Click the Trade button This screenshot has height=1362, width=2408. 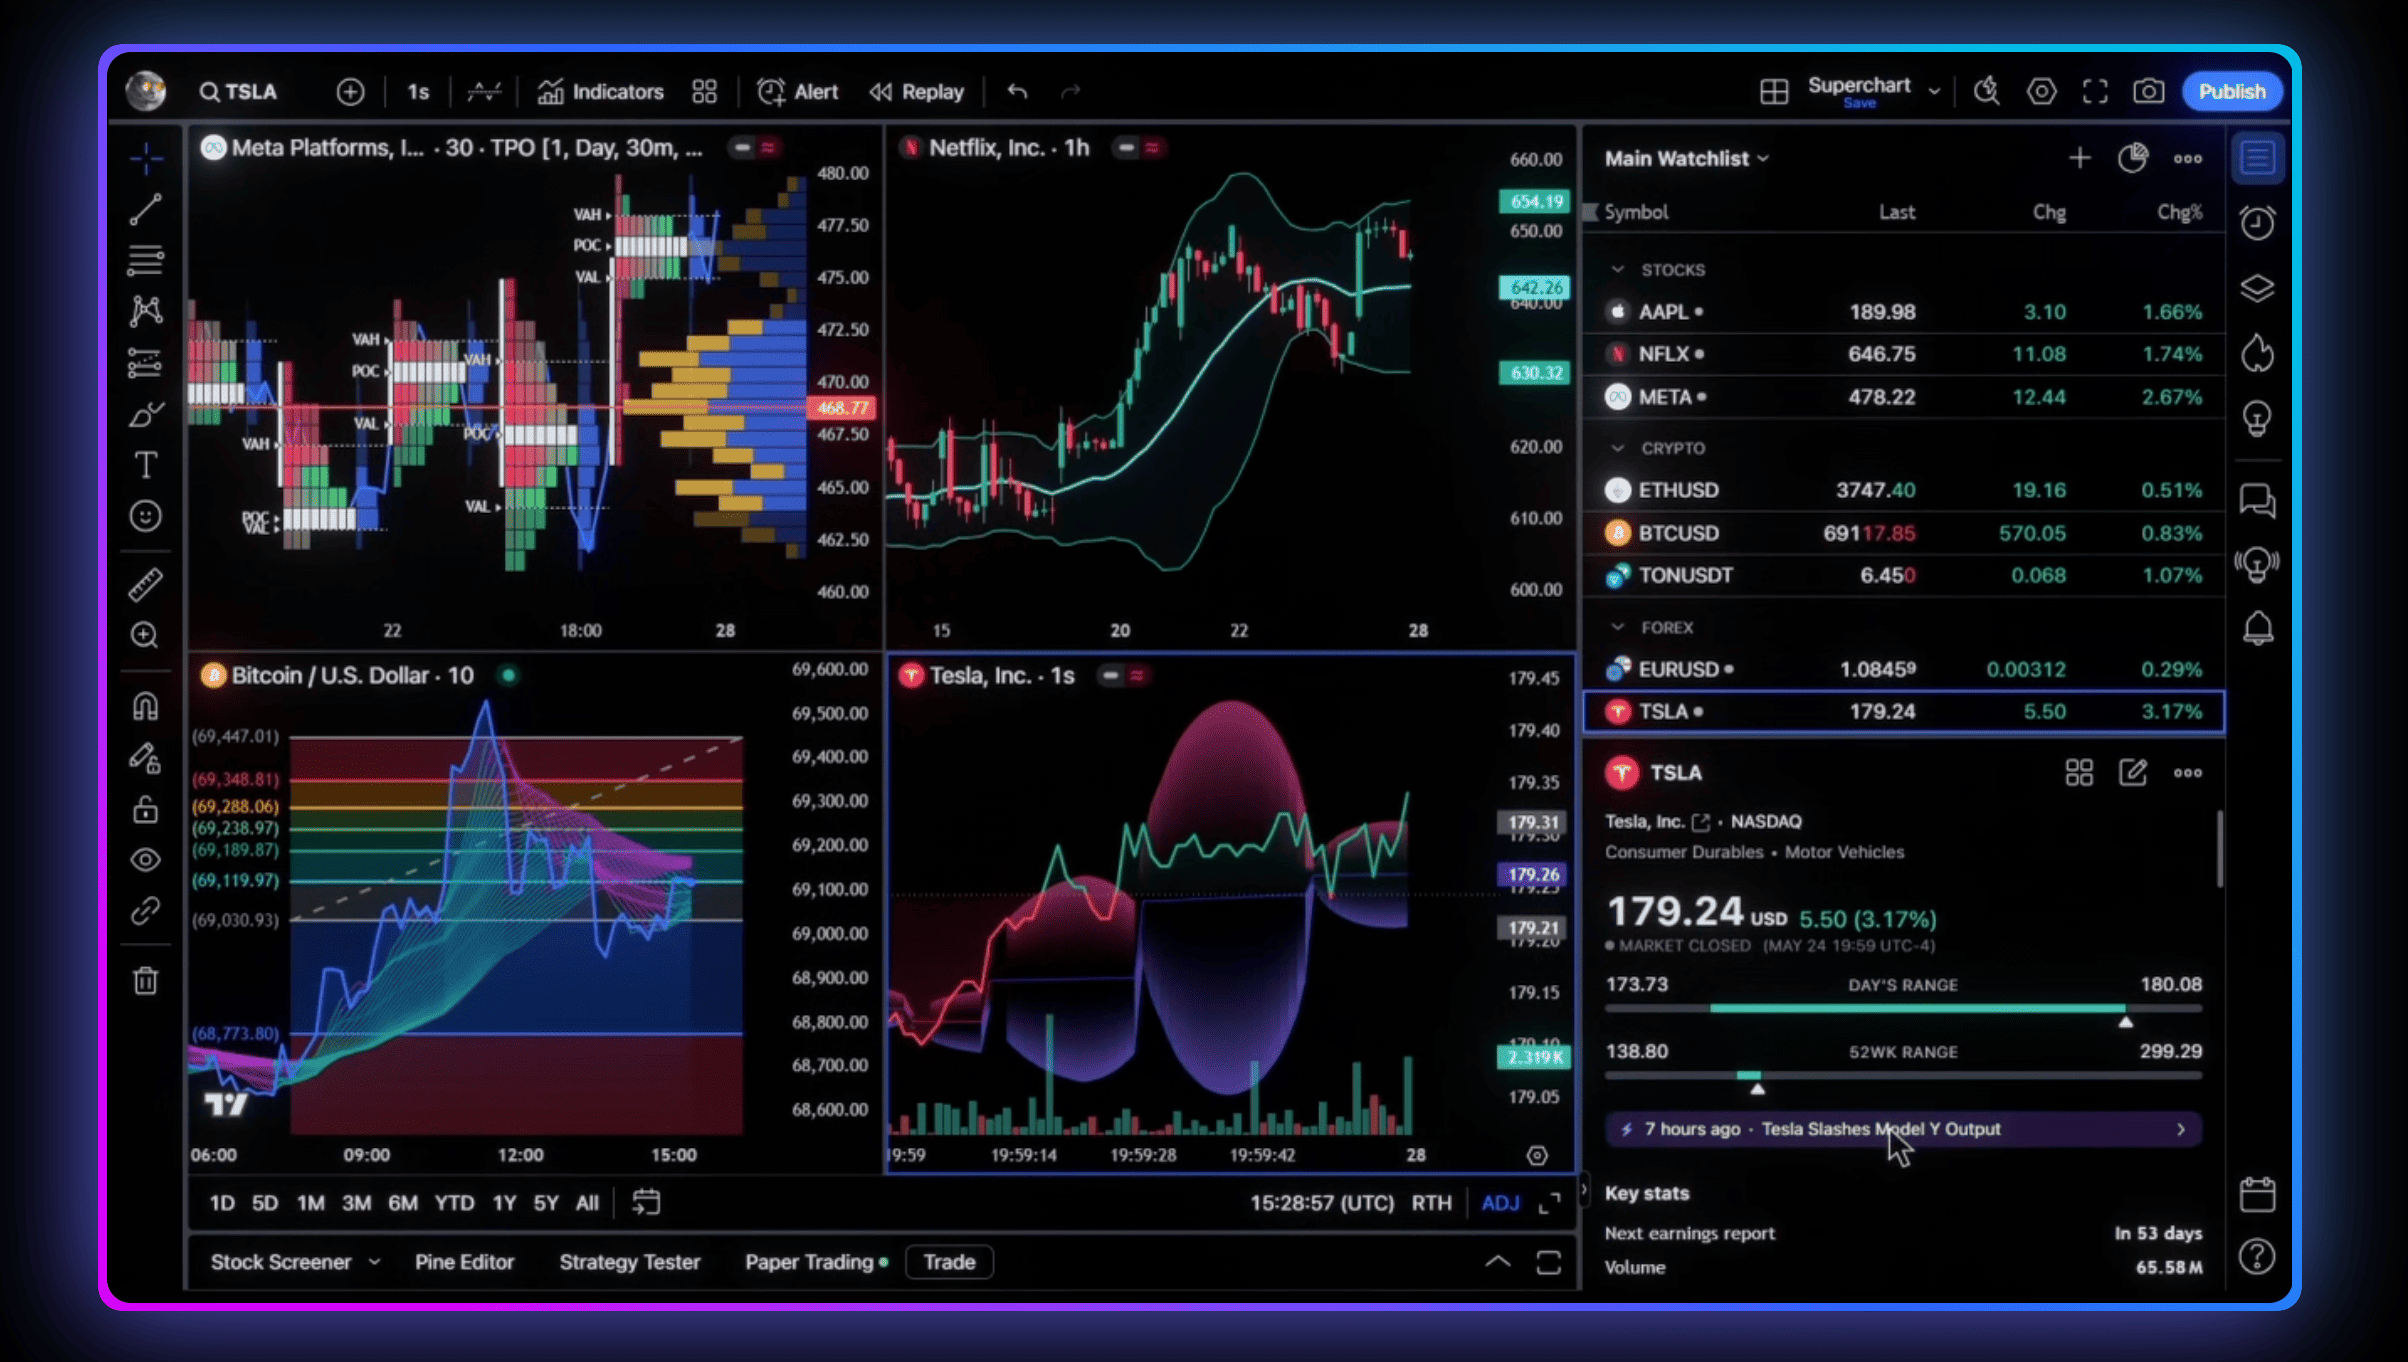click(949, 1262)
